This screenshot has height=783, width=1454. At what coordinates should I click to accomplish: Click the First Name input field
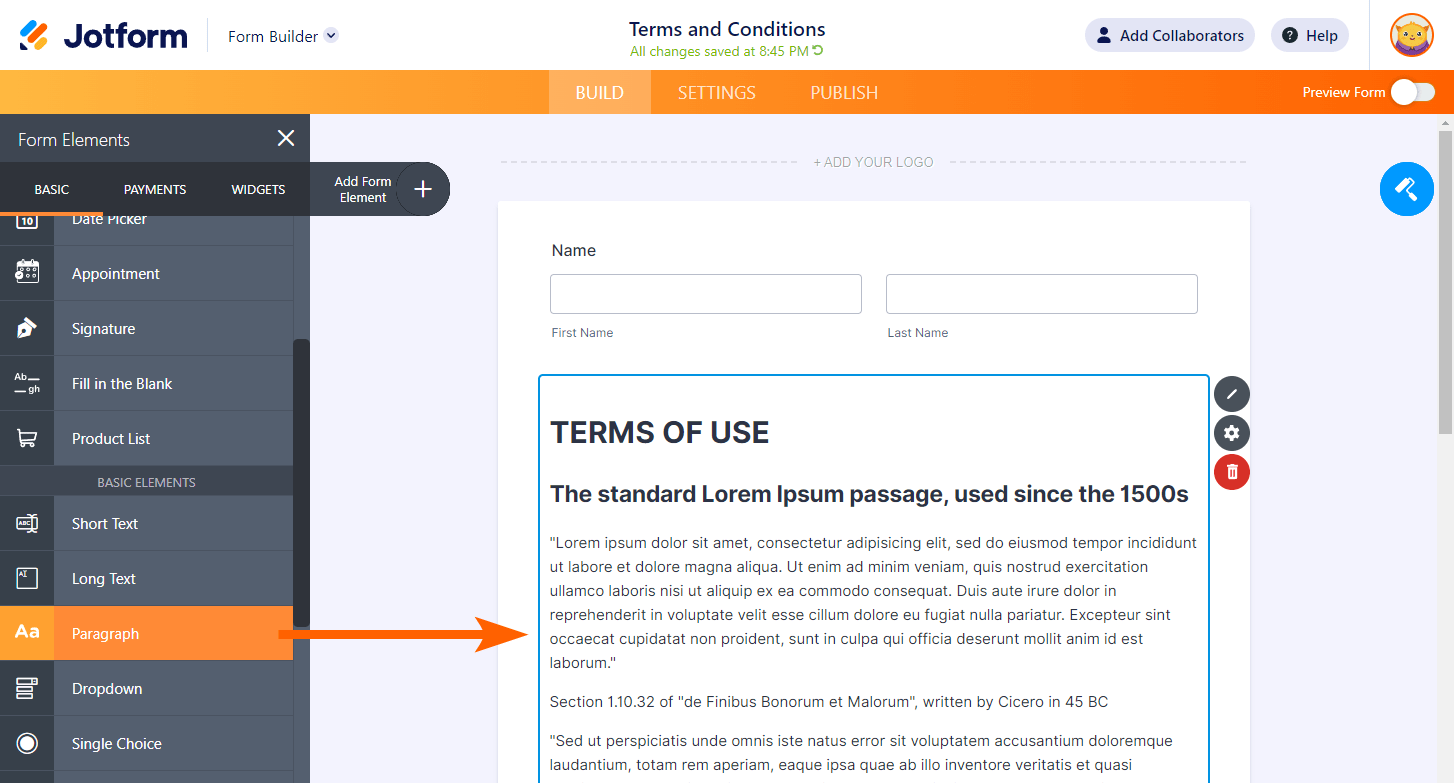tap(705, 294)
